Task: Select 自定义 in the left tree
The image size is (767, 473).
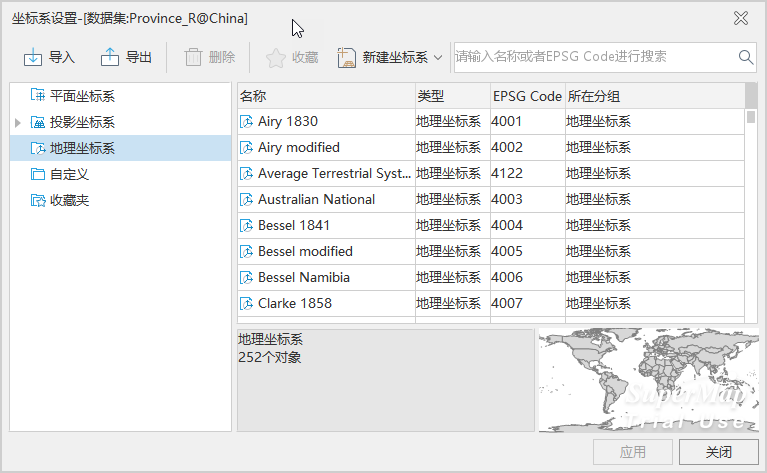Action: pos(70,174)
